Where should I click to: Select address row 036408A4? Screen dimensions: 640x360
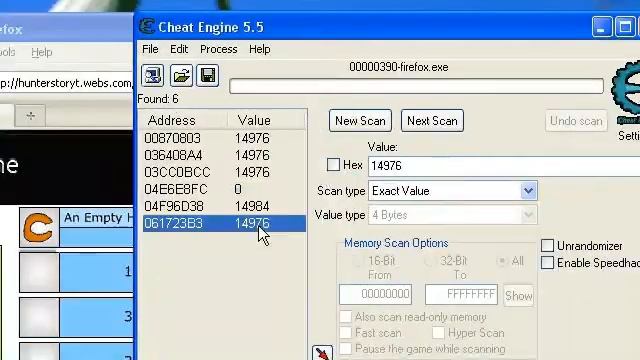pos(224,156)
